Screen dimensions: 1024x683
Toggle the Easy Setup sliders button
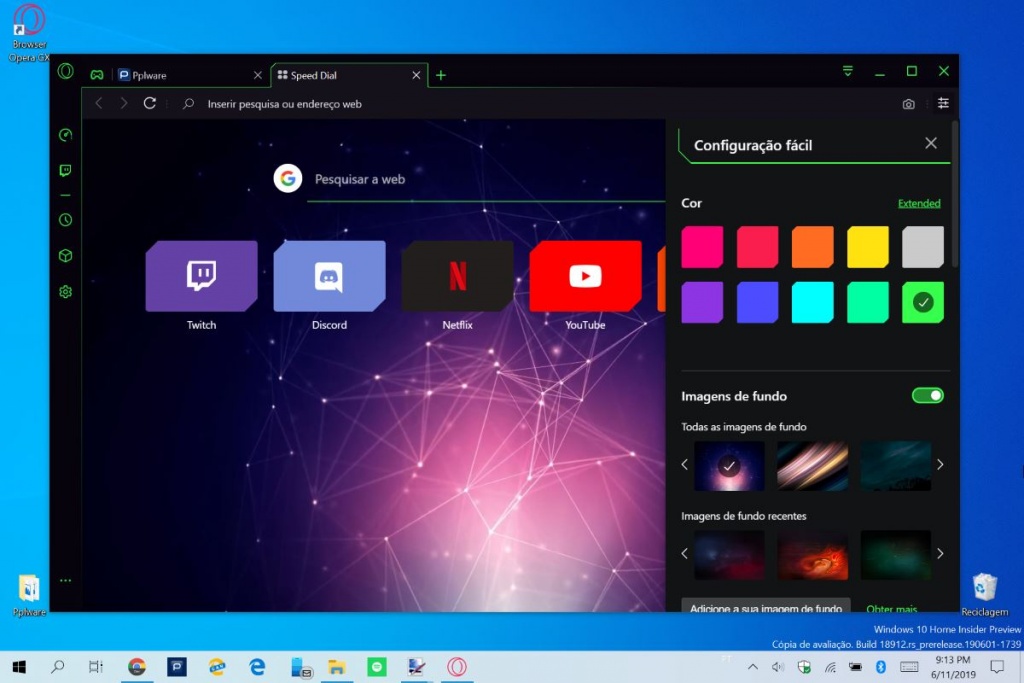pos(943,103)
